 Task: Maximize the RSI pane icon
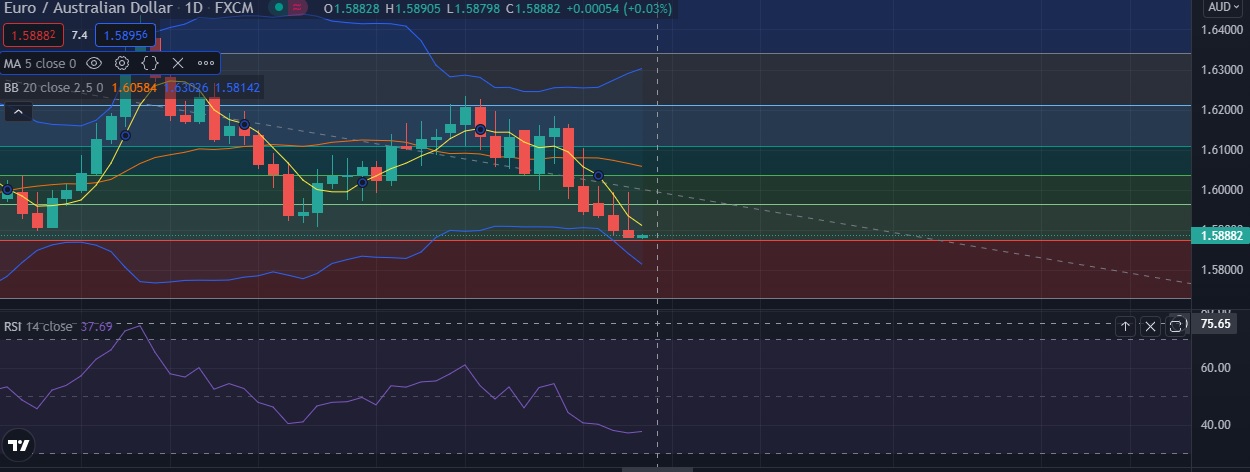click(1175, 326)
